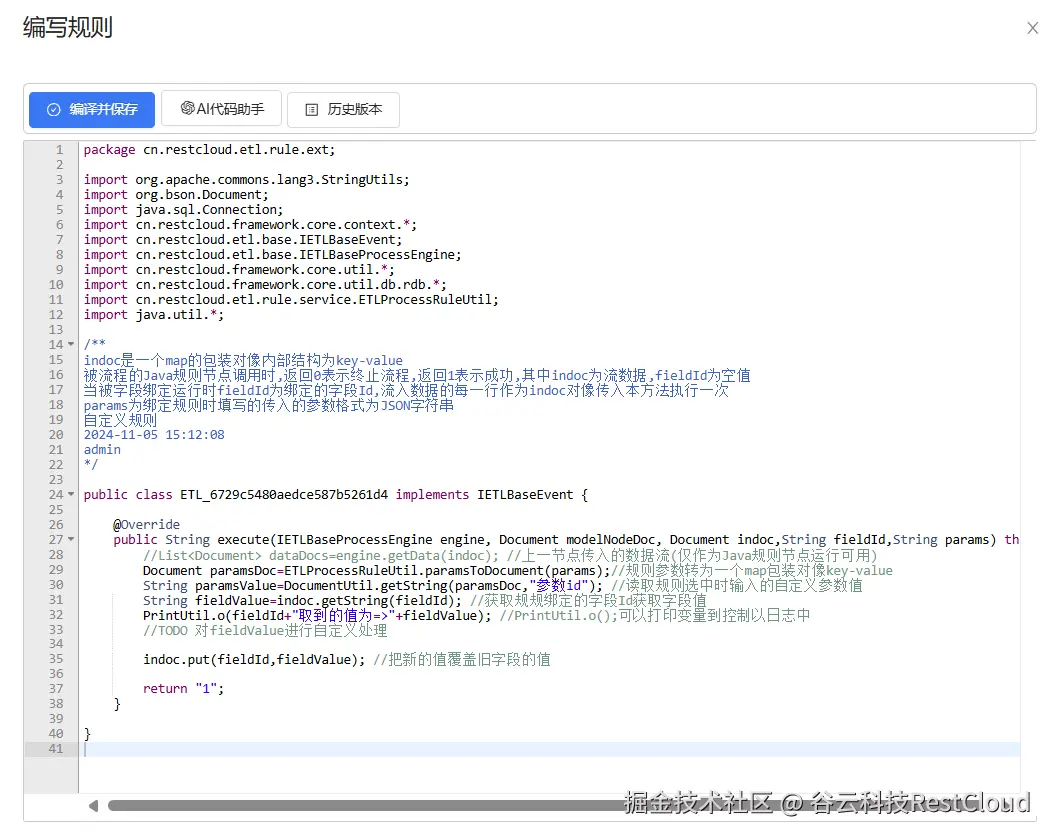1055x840 pixels.
Task: Click the comment date 2024-11-05 15:12:08
Action: pyautogui.click(x=154, y=435)
